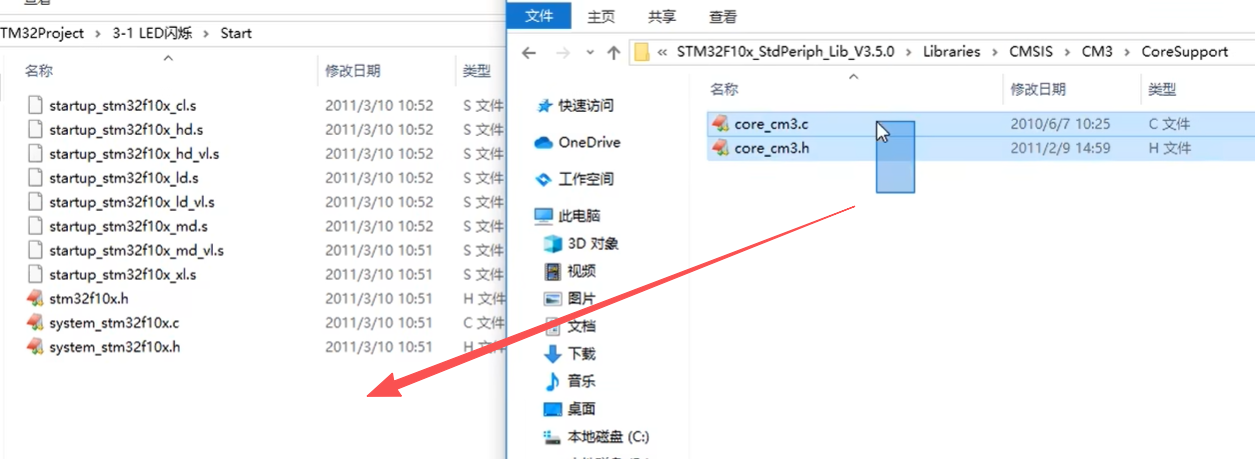
Task: Click the 桌面 desktop icon
Action: pos(553,409)
